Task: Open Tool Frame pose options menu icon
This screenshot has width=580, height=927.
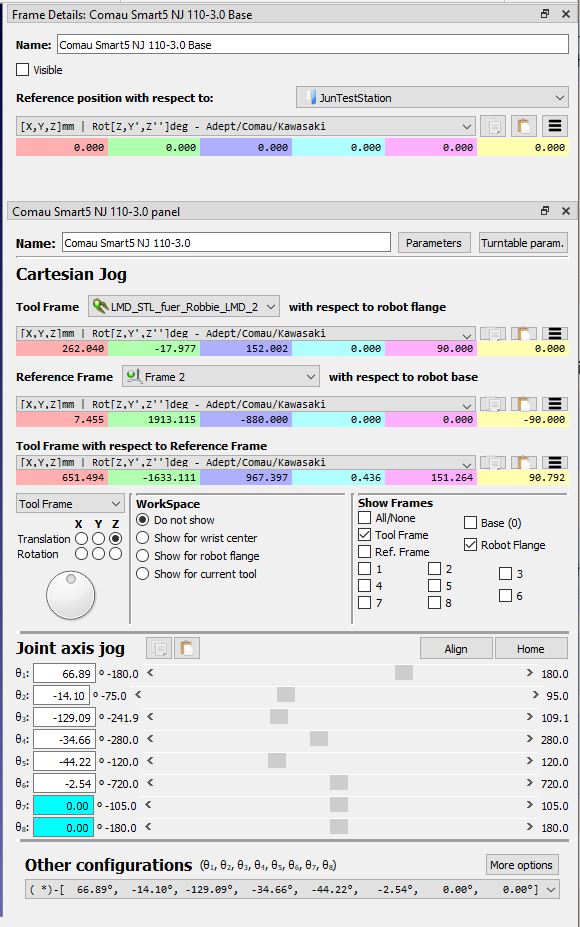Action: (555, 333)
